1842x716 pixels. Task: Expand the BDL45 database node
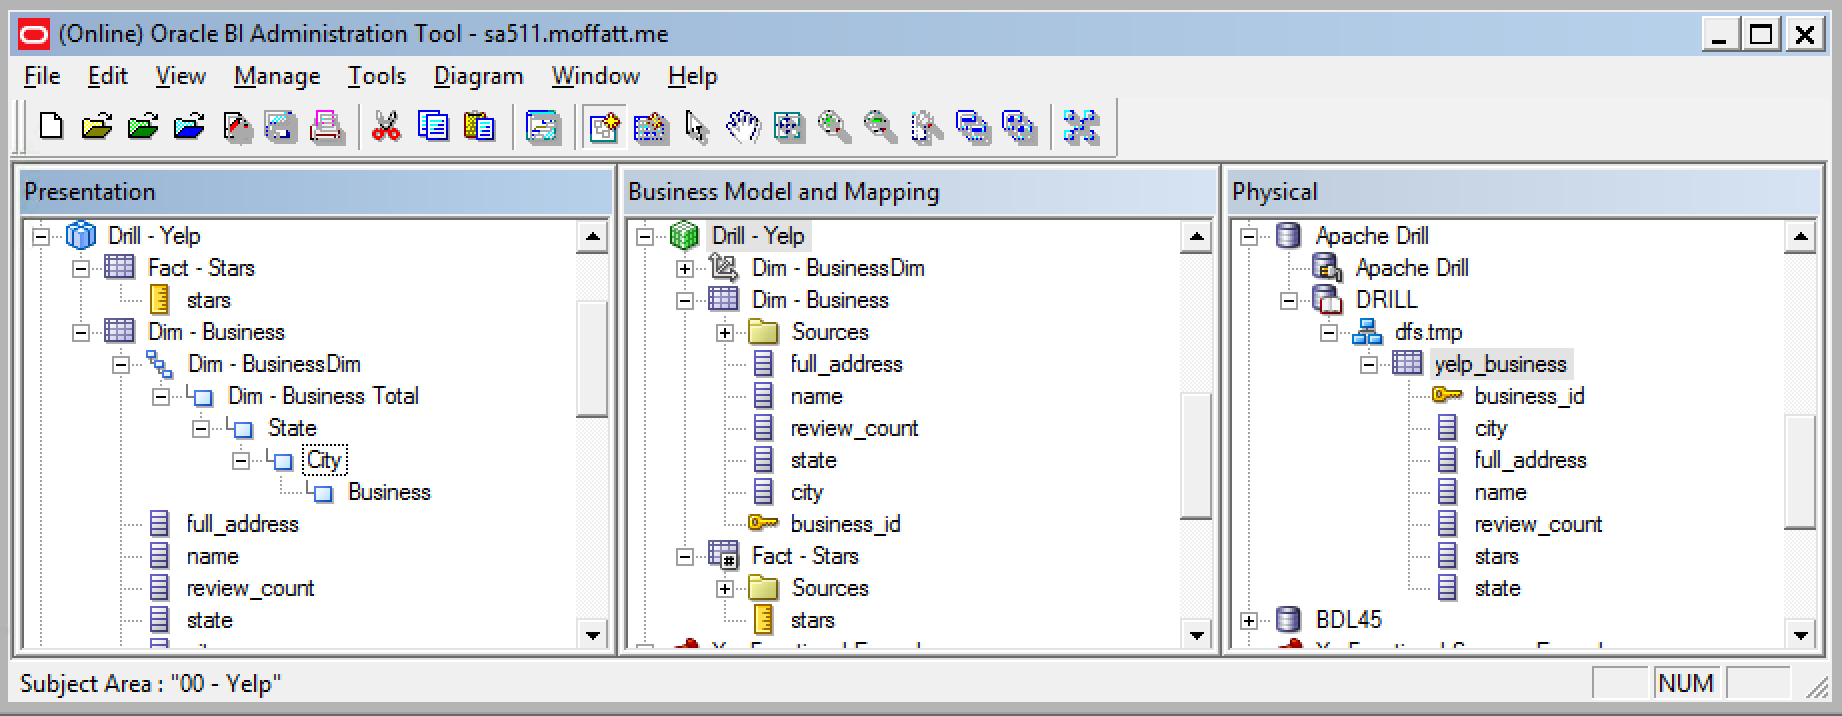pyautogui.click(x=1249, y=620)
